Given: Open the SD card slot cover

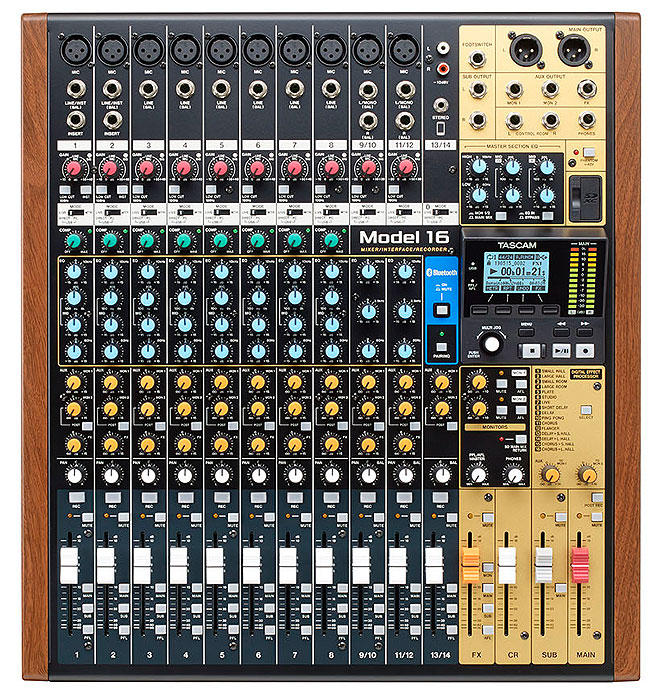Looking at the screenshot, I should pyautogui.click(x=585, y=198).
